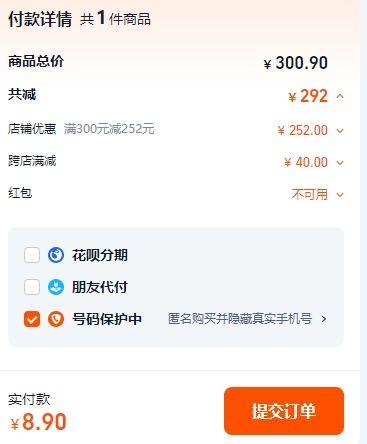Click the 号码保护中 label
This screenshot has width=367, height=444.
pos(107,319)
